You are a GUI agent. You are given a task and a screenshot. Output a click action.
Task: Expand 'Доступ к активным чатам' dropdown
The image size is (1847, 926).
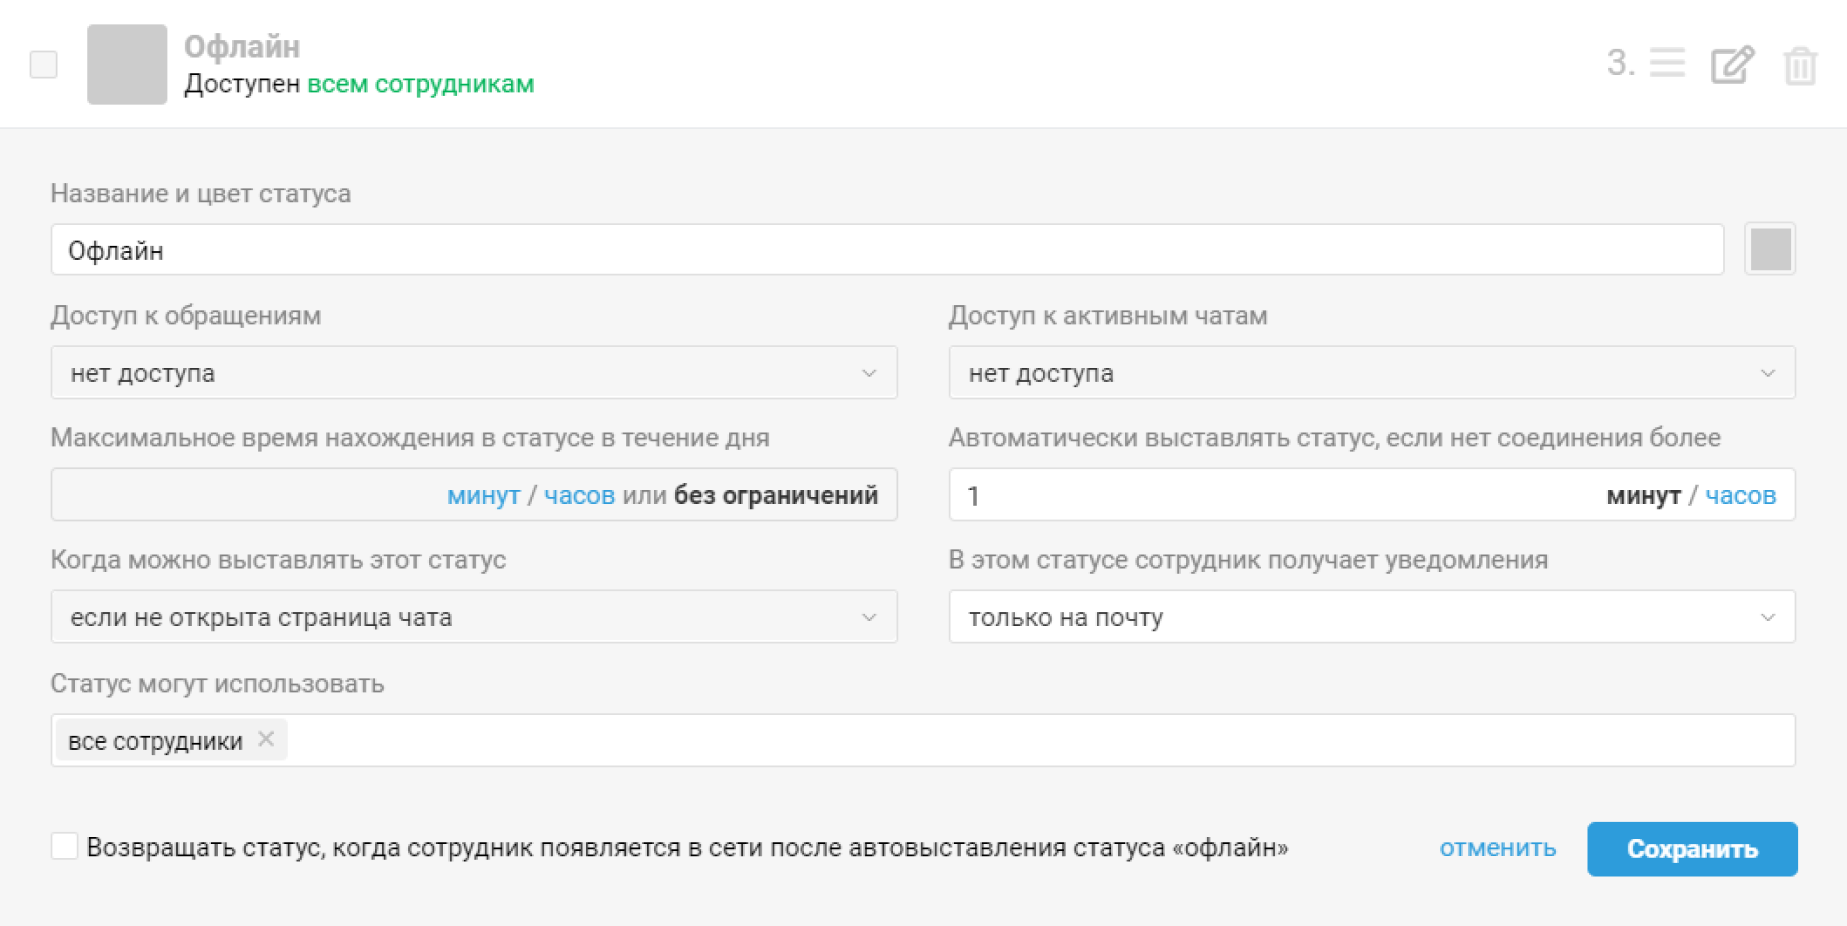(x=1372, y=373)
